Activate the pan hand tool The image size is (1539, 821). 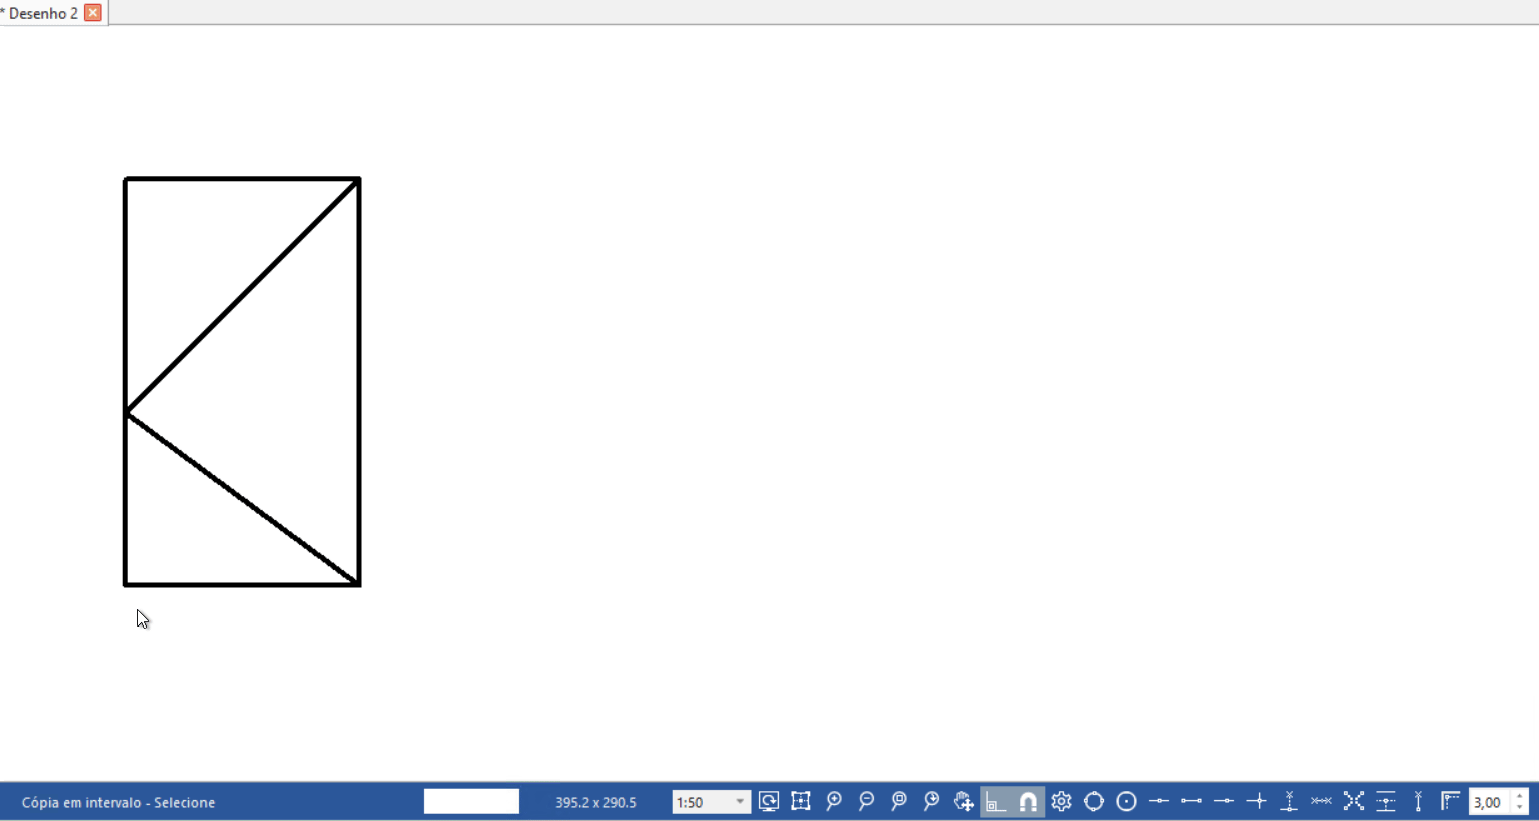(963, 801)
